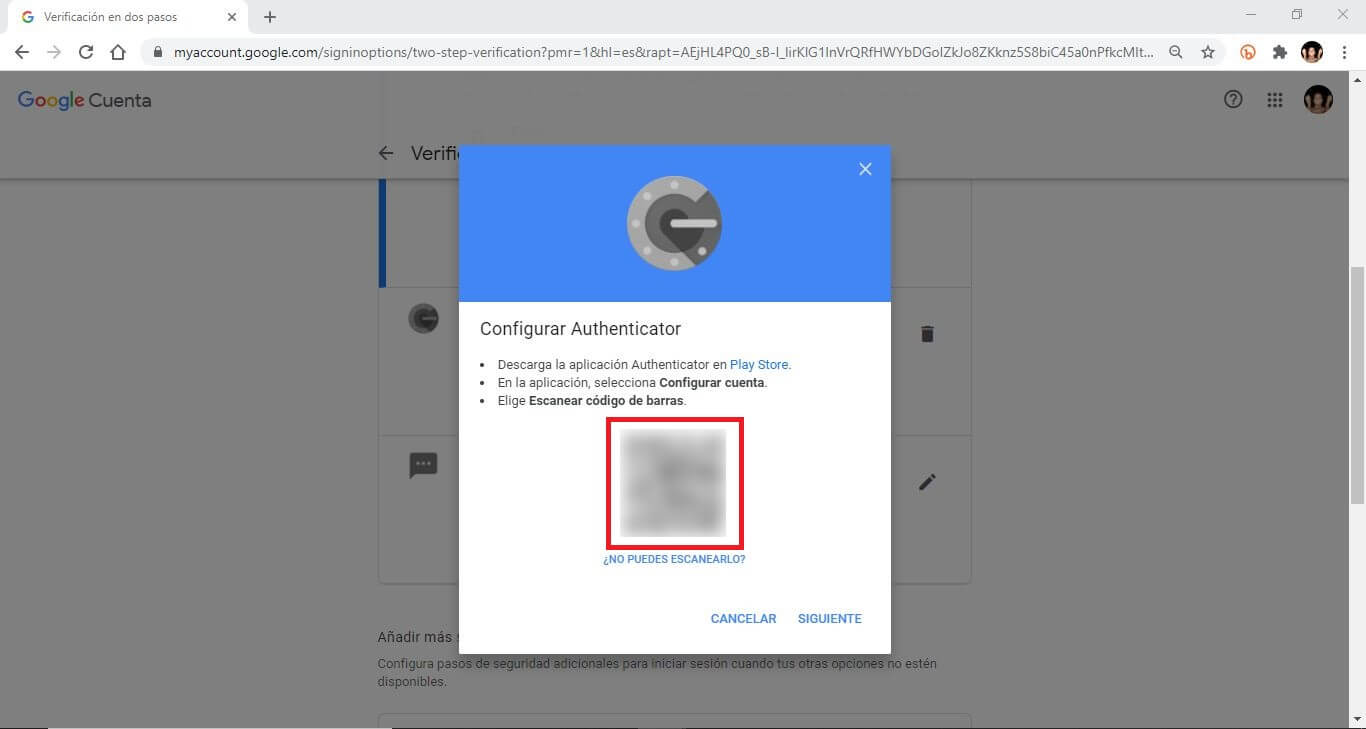Image resolution: width=1366 pixels, height=729 pixels.
Task: Open the Chrome three-dot menu
Action: tap(1345, 52)
